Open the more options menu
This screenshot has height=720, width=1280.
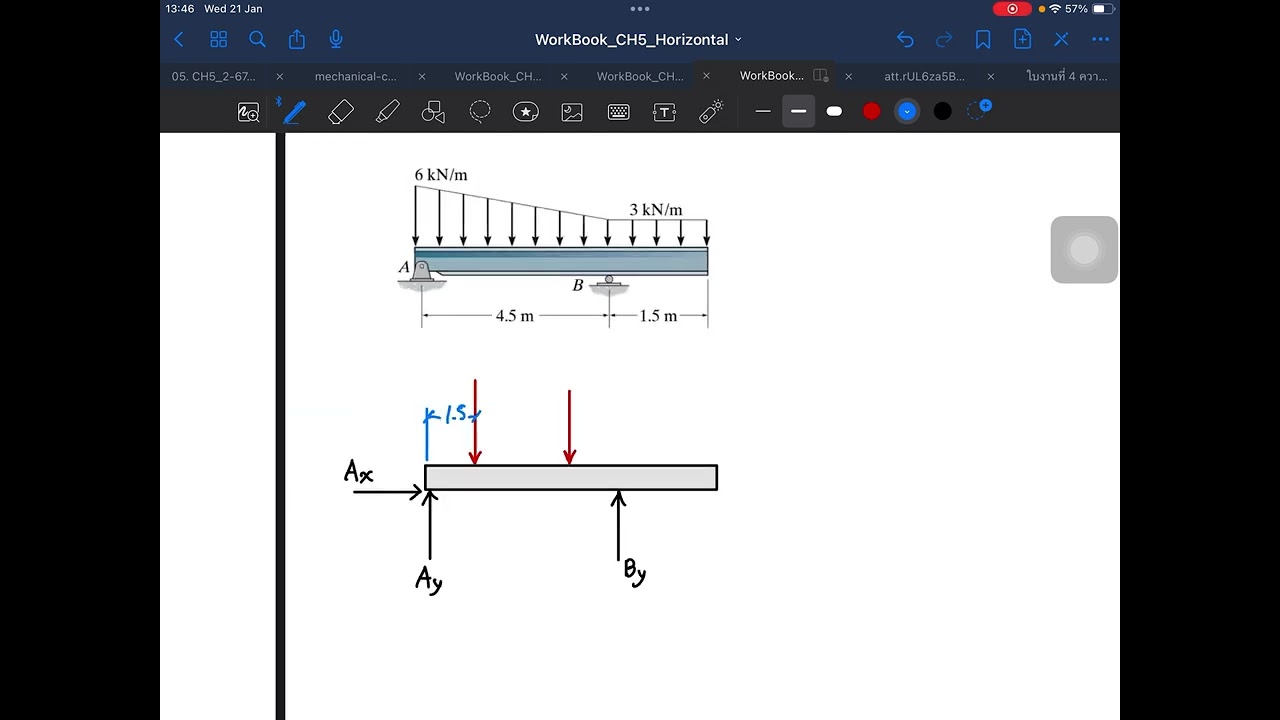(x=1101, y=40)
